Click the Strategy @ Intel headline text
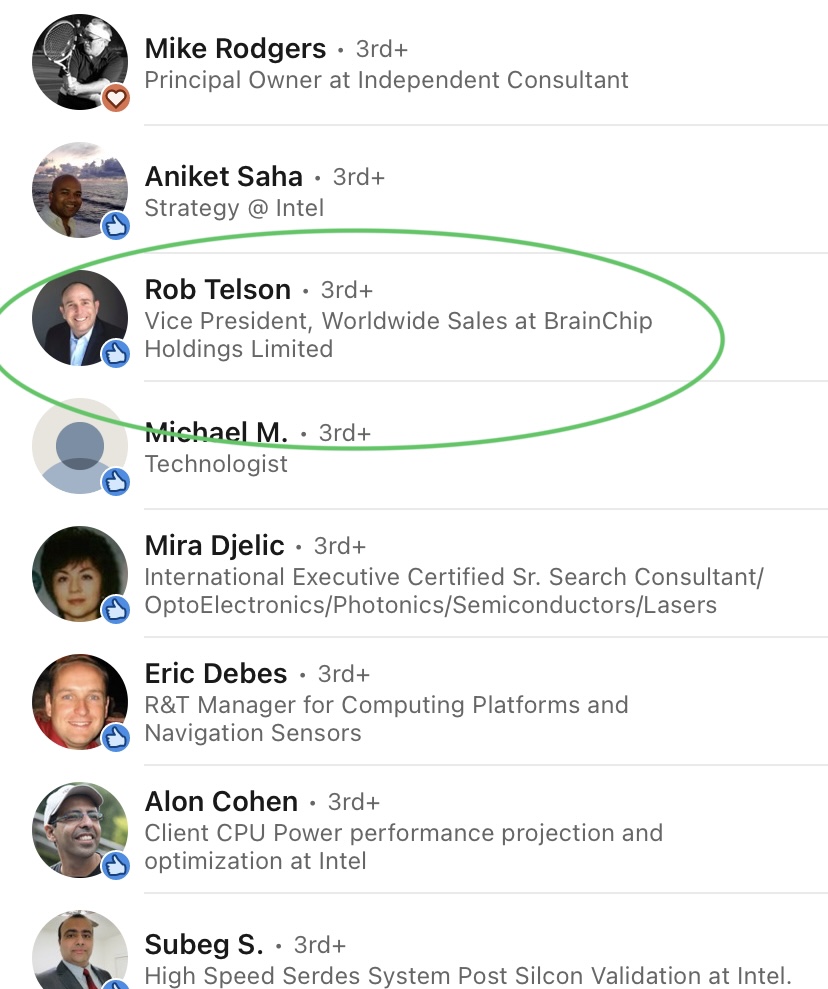This screenshot has height=989, width=828. pyautogui.click(x=234, y=208)
